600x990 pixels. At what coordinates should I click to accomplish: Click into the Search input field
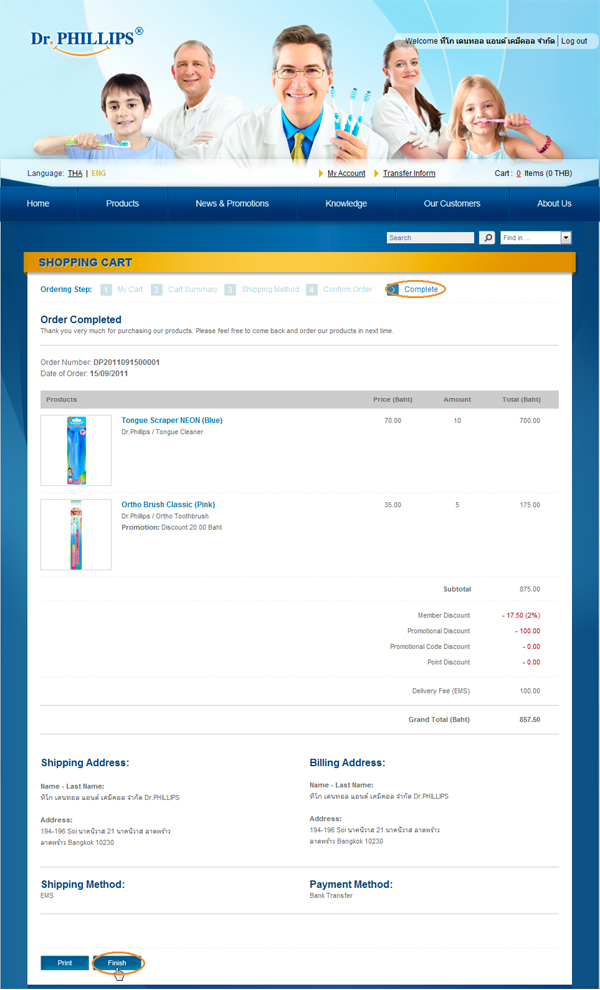pos(430,238)
